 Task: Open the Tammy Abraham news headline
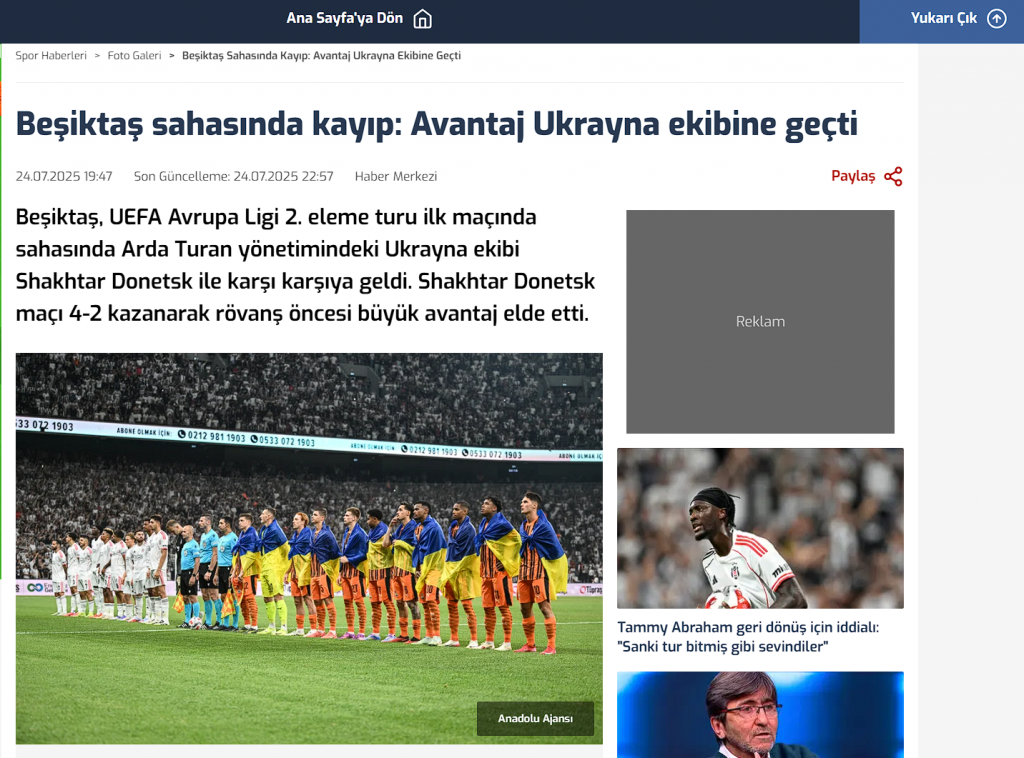[748, 637]
